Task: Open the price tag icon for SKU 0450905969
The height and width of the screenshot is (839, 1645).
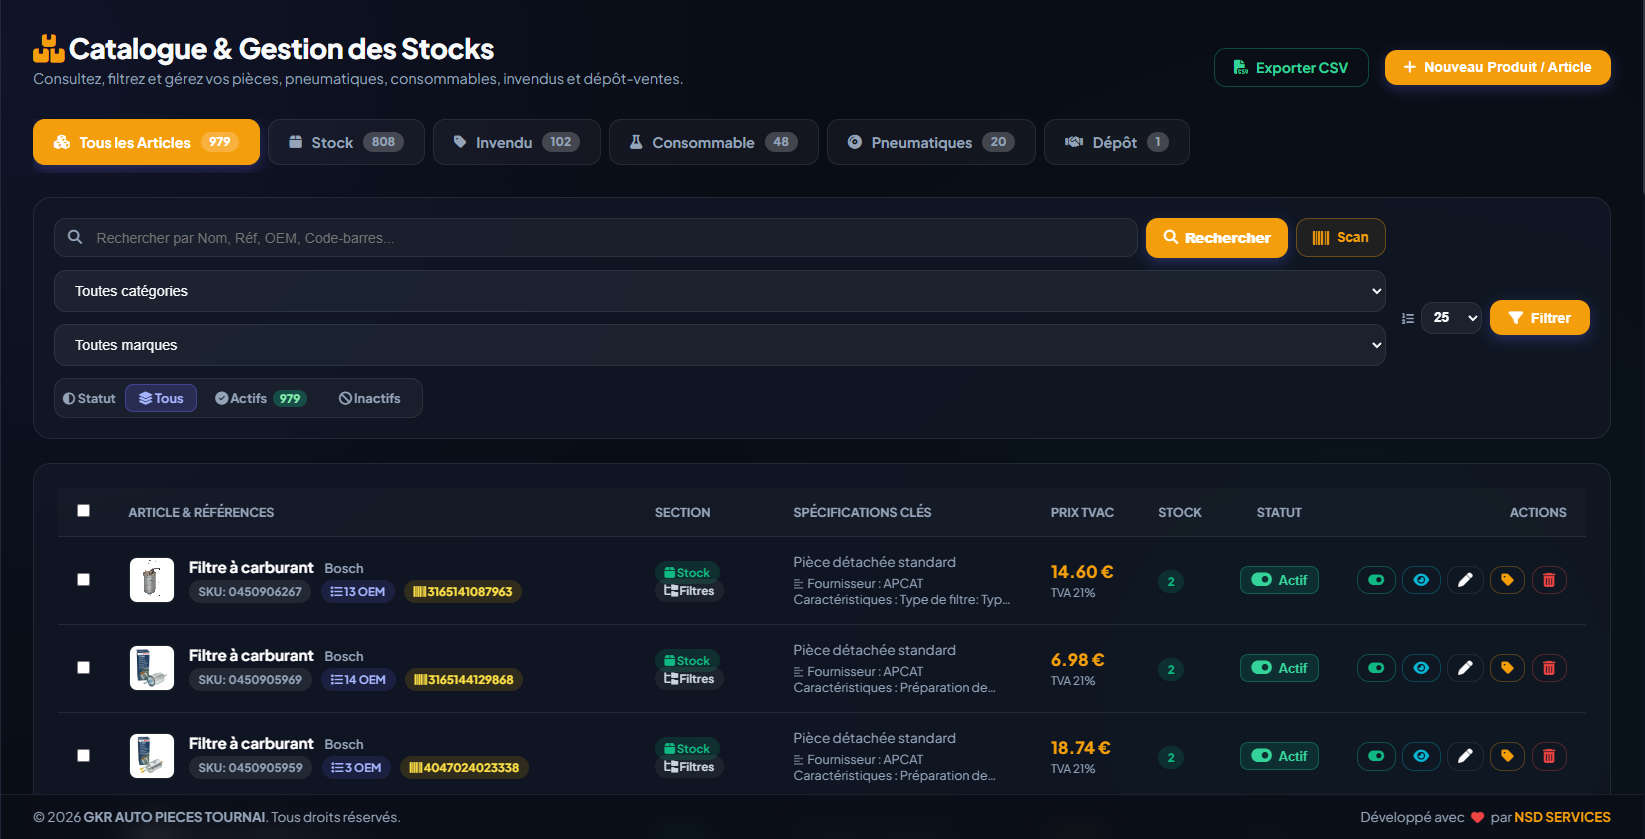Action: (1507, 668)
